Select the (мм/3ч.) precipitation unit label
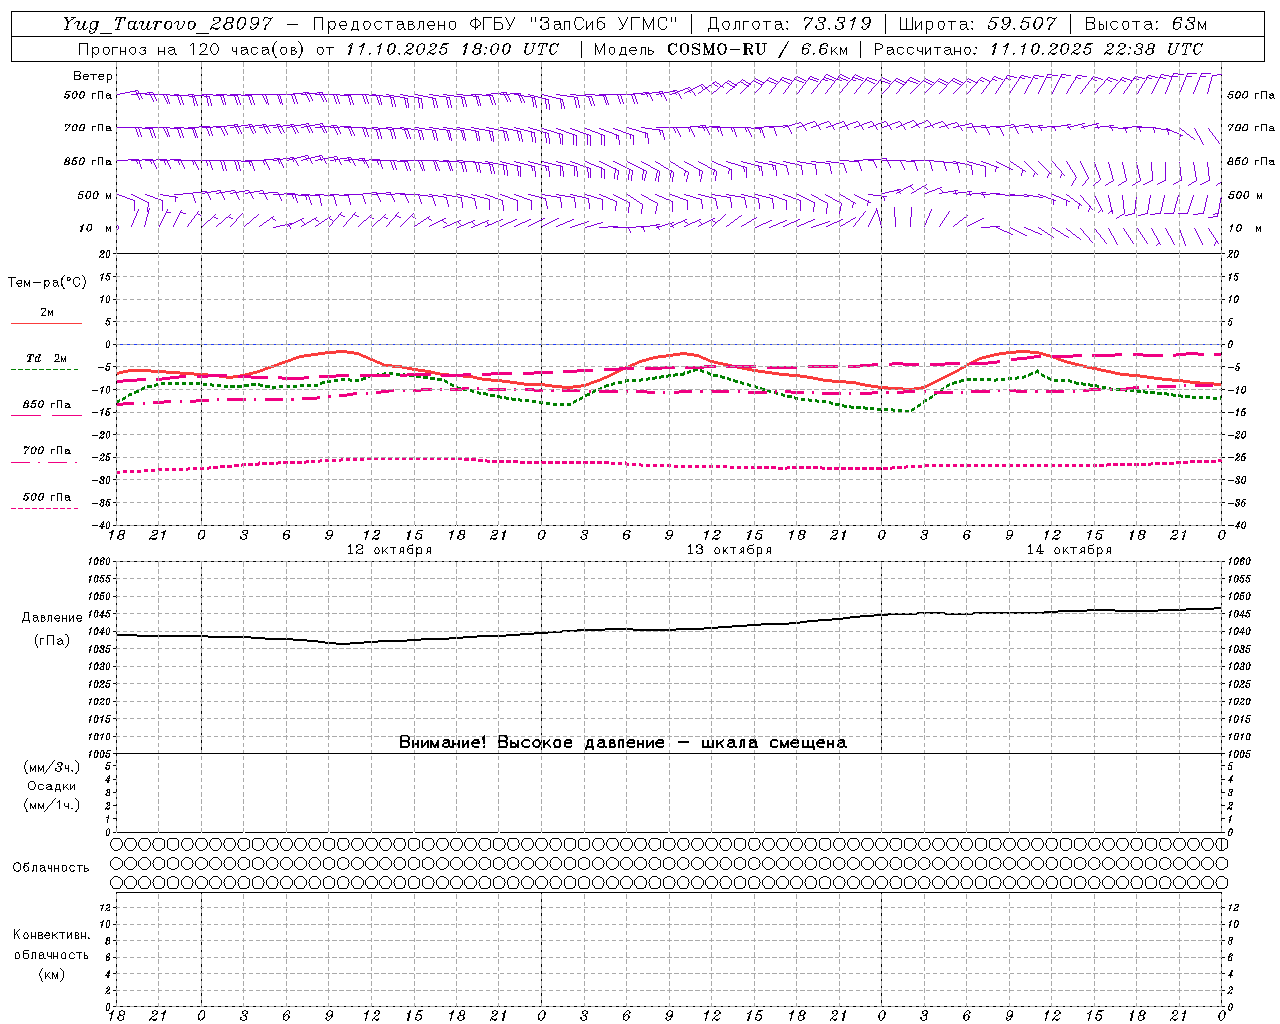The height and width of the screenshot is (1024, 1280). 52,767
